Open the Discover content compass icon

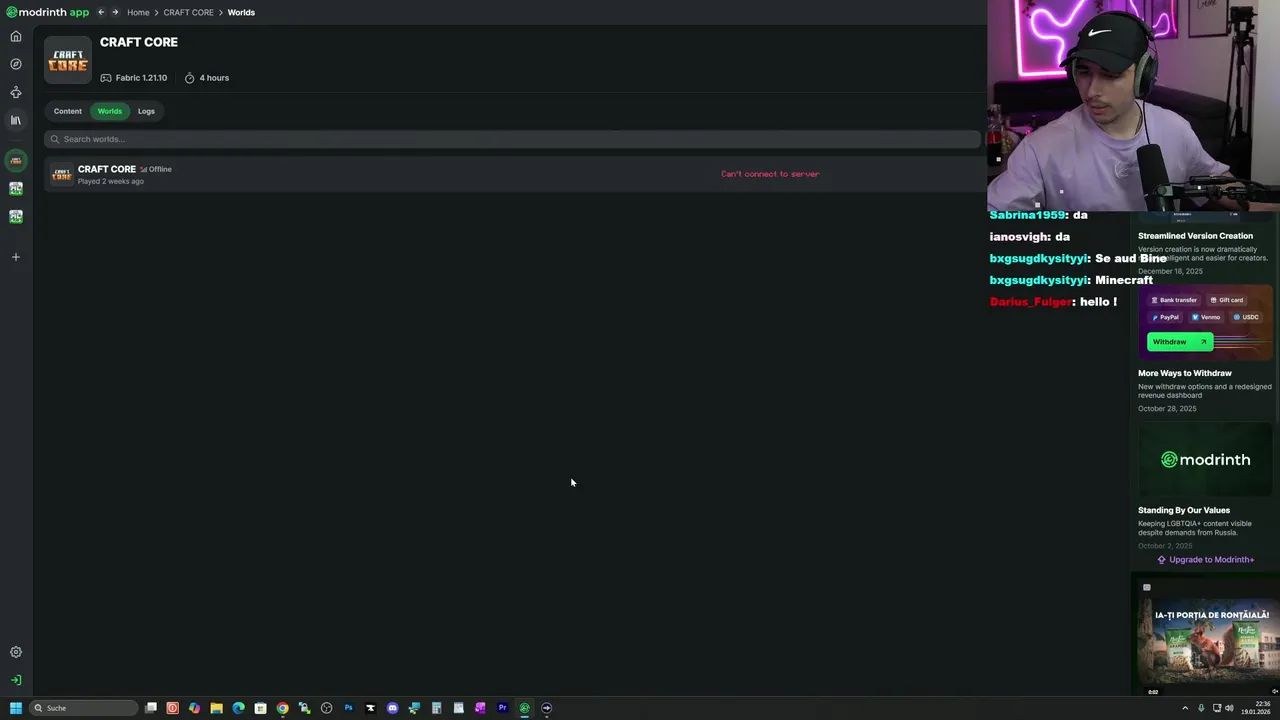point(16,64)
